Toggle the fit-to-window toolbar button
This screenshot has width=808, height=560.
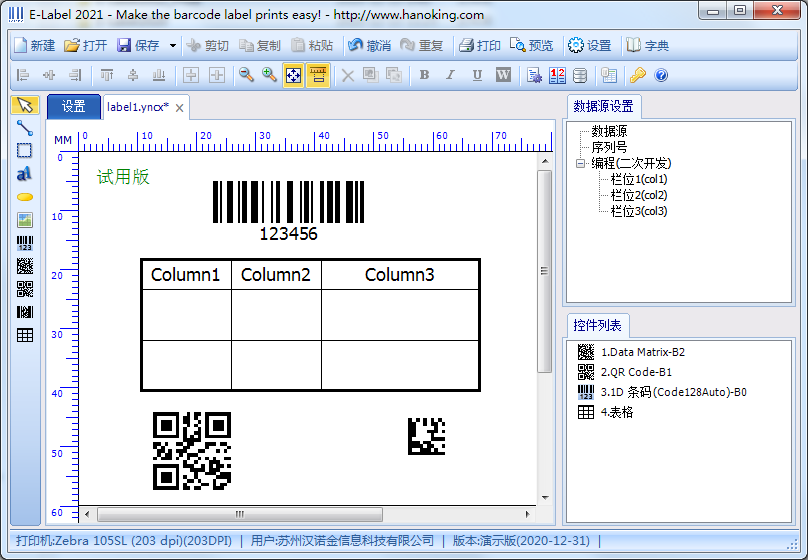point(293,76)
